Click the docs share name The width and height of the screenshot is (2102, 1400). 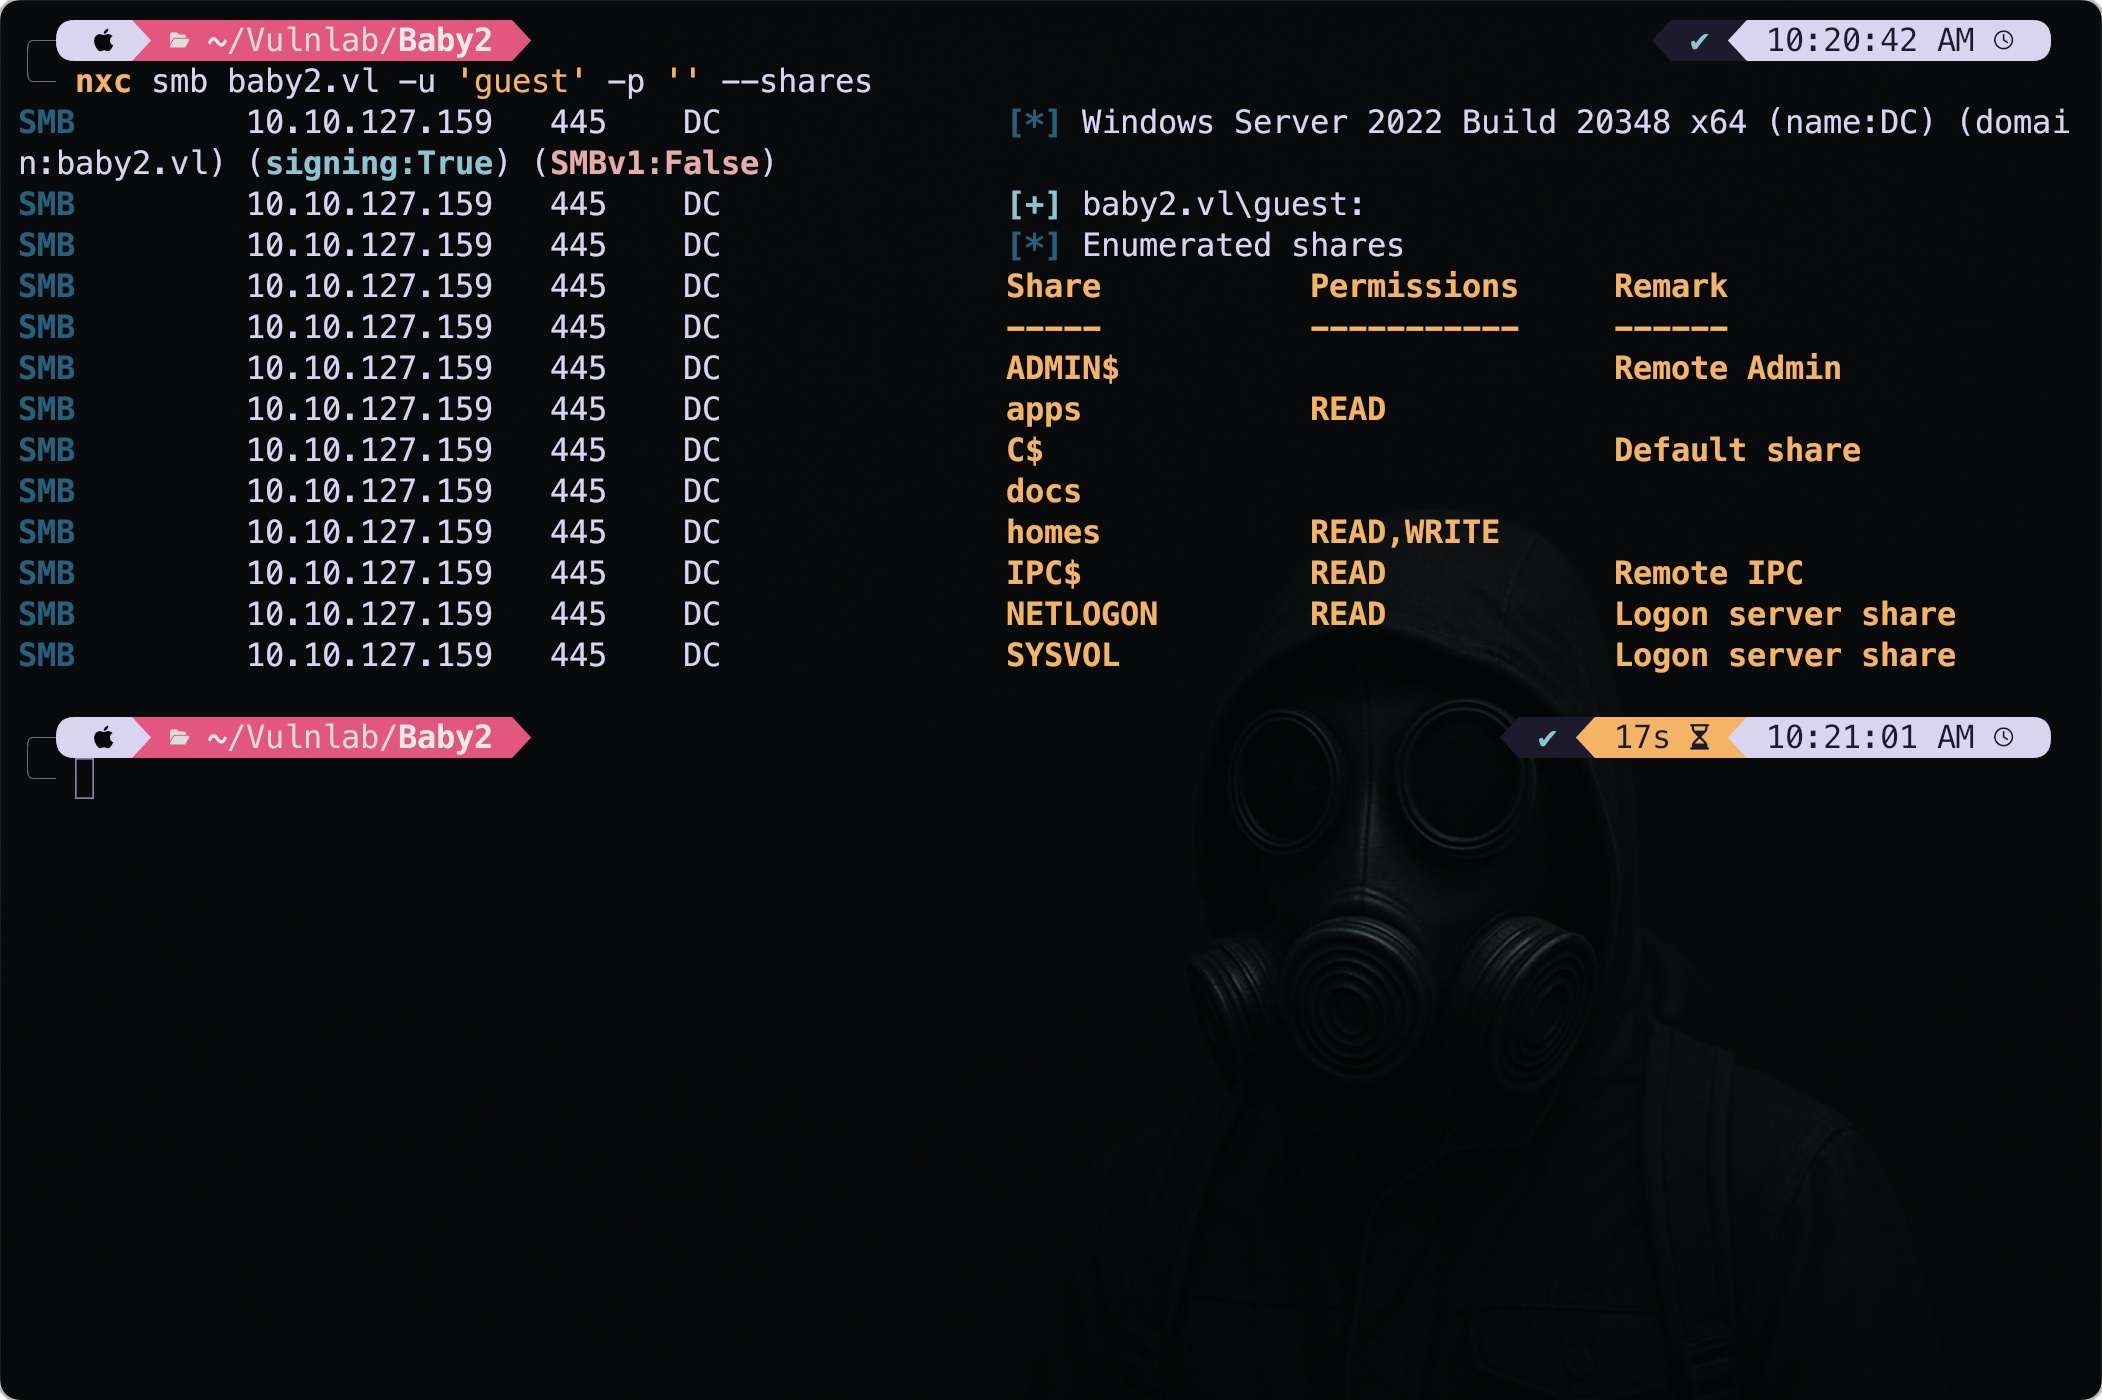pyautogui.click(x=1043, y=491)
